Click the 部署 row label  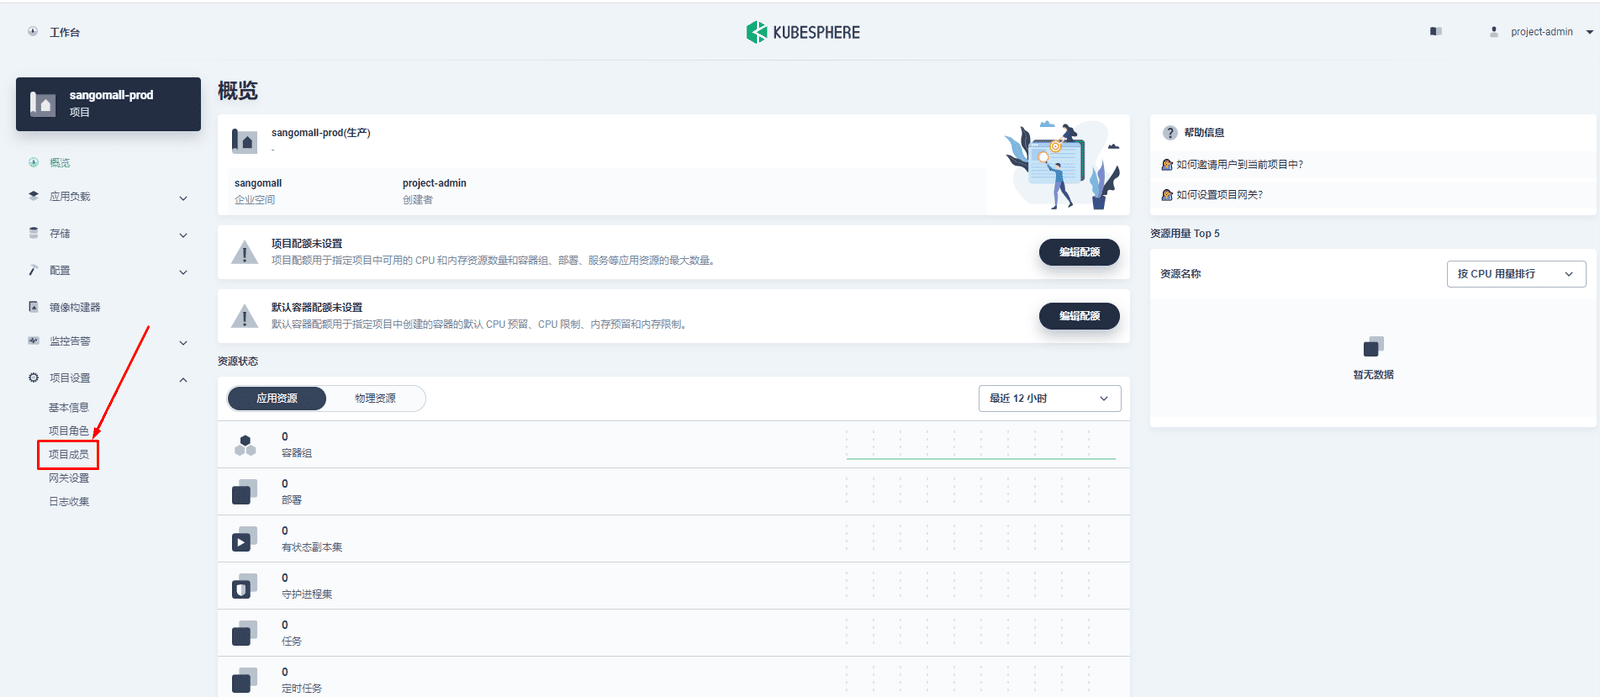(291, 500)
